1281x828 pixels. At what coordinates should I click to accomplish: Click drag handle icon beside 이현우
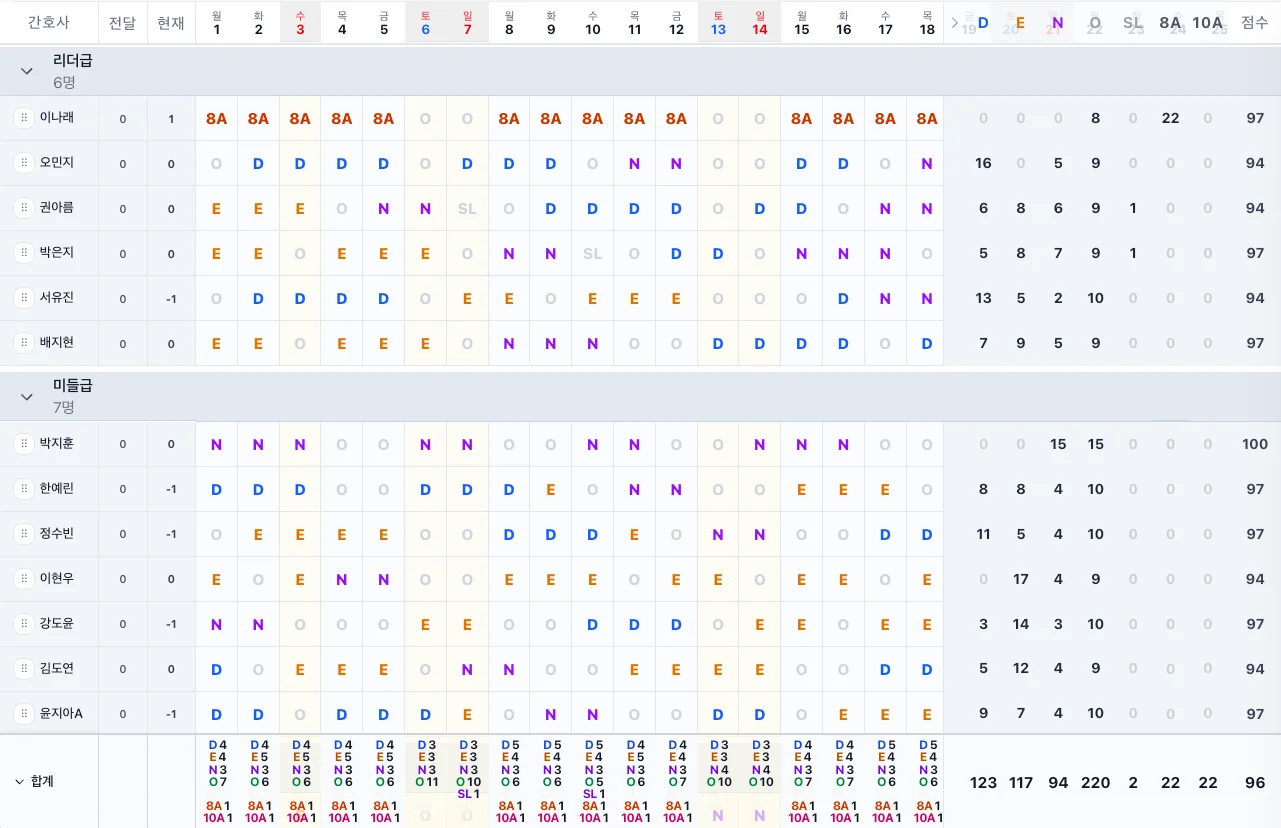pyautogui.click(x=23, y=579)
